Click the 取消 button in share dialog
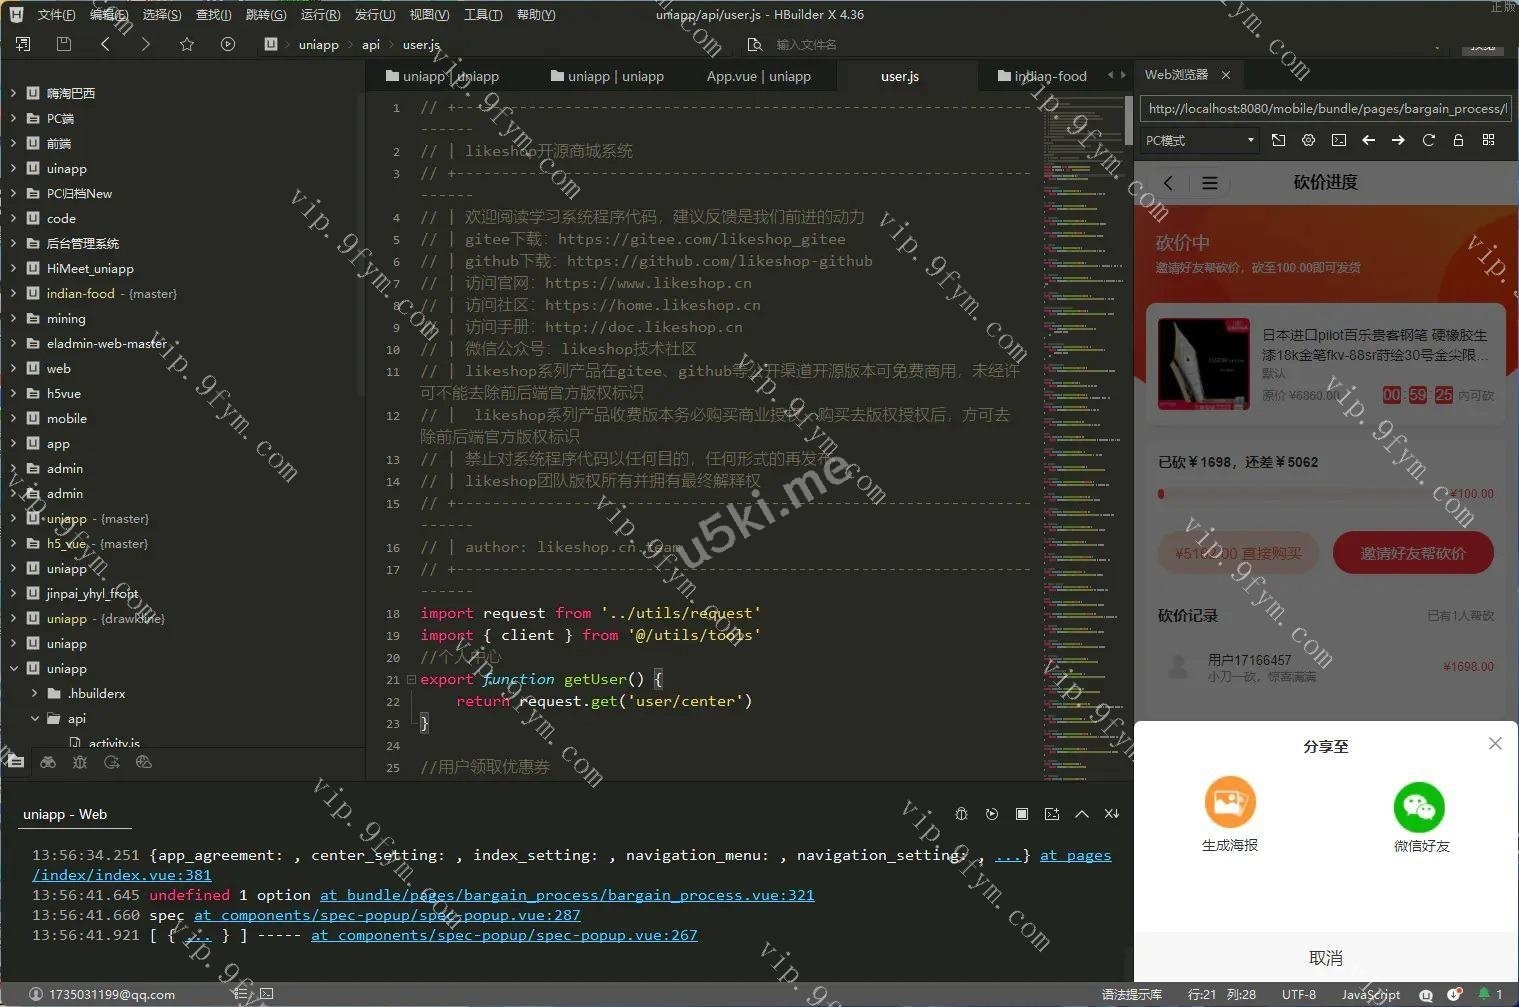Screen dimensions: 1519x1007 coord(1325,958)
